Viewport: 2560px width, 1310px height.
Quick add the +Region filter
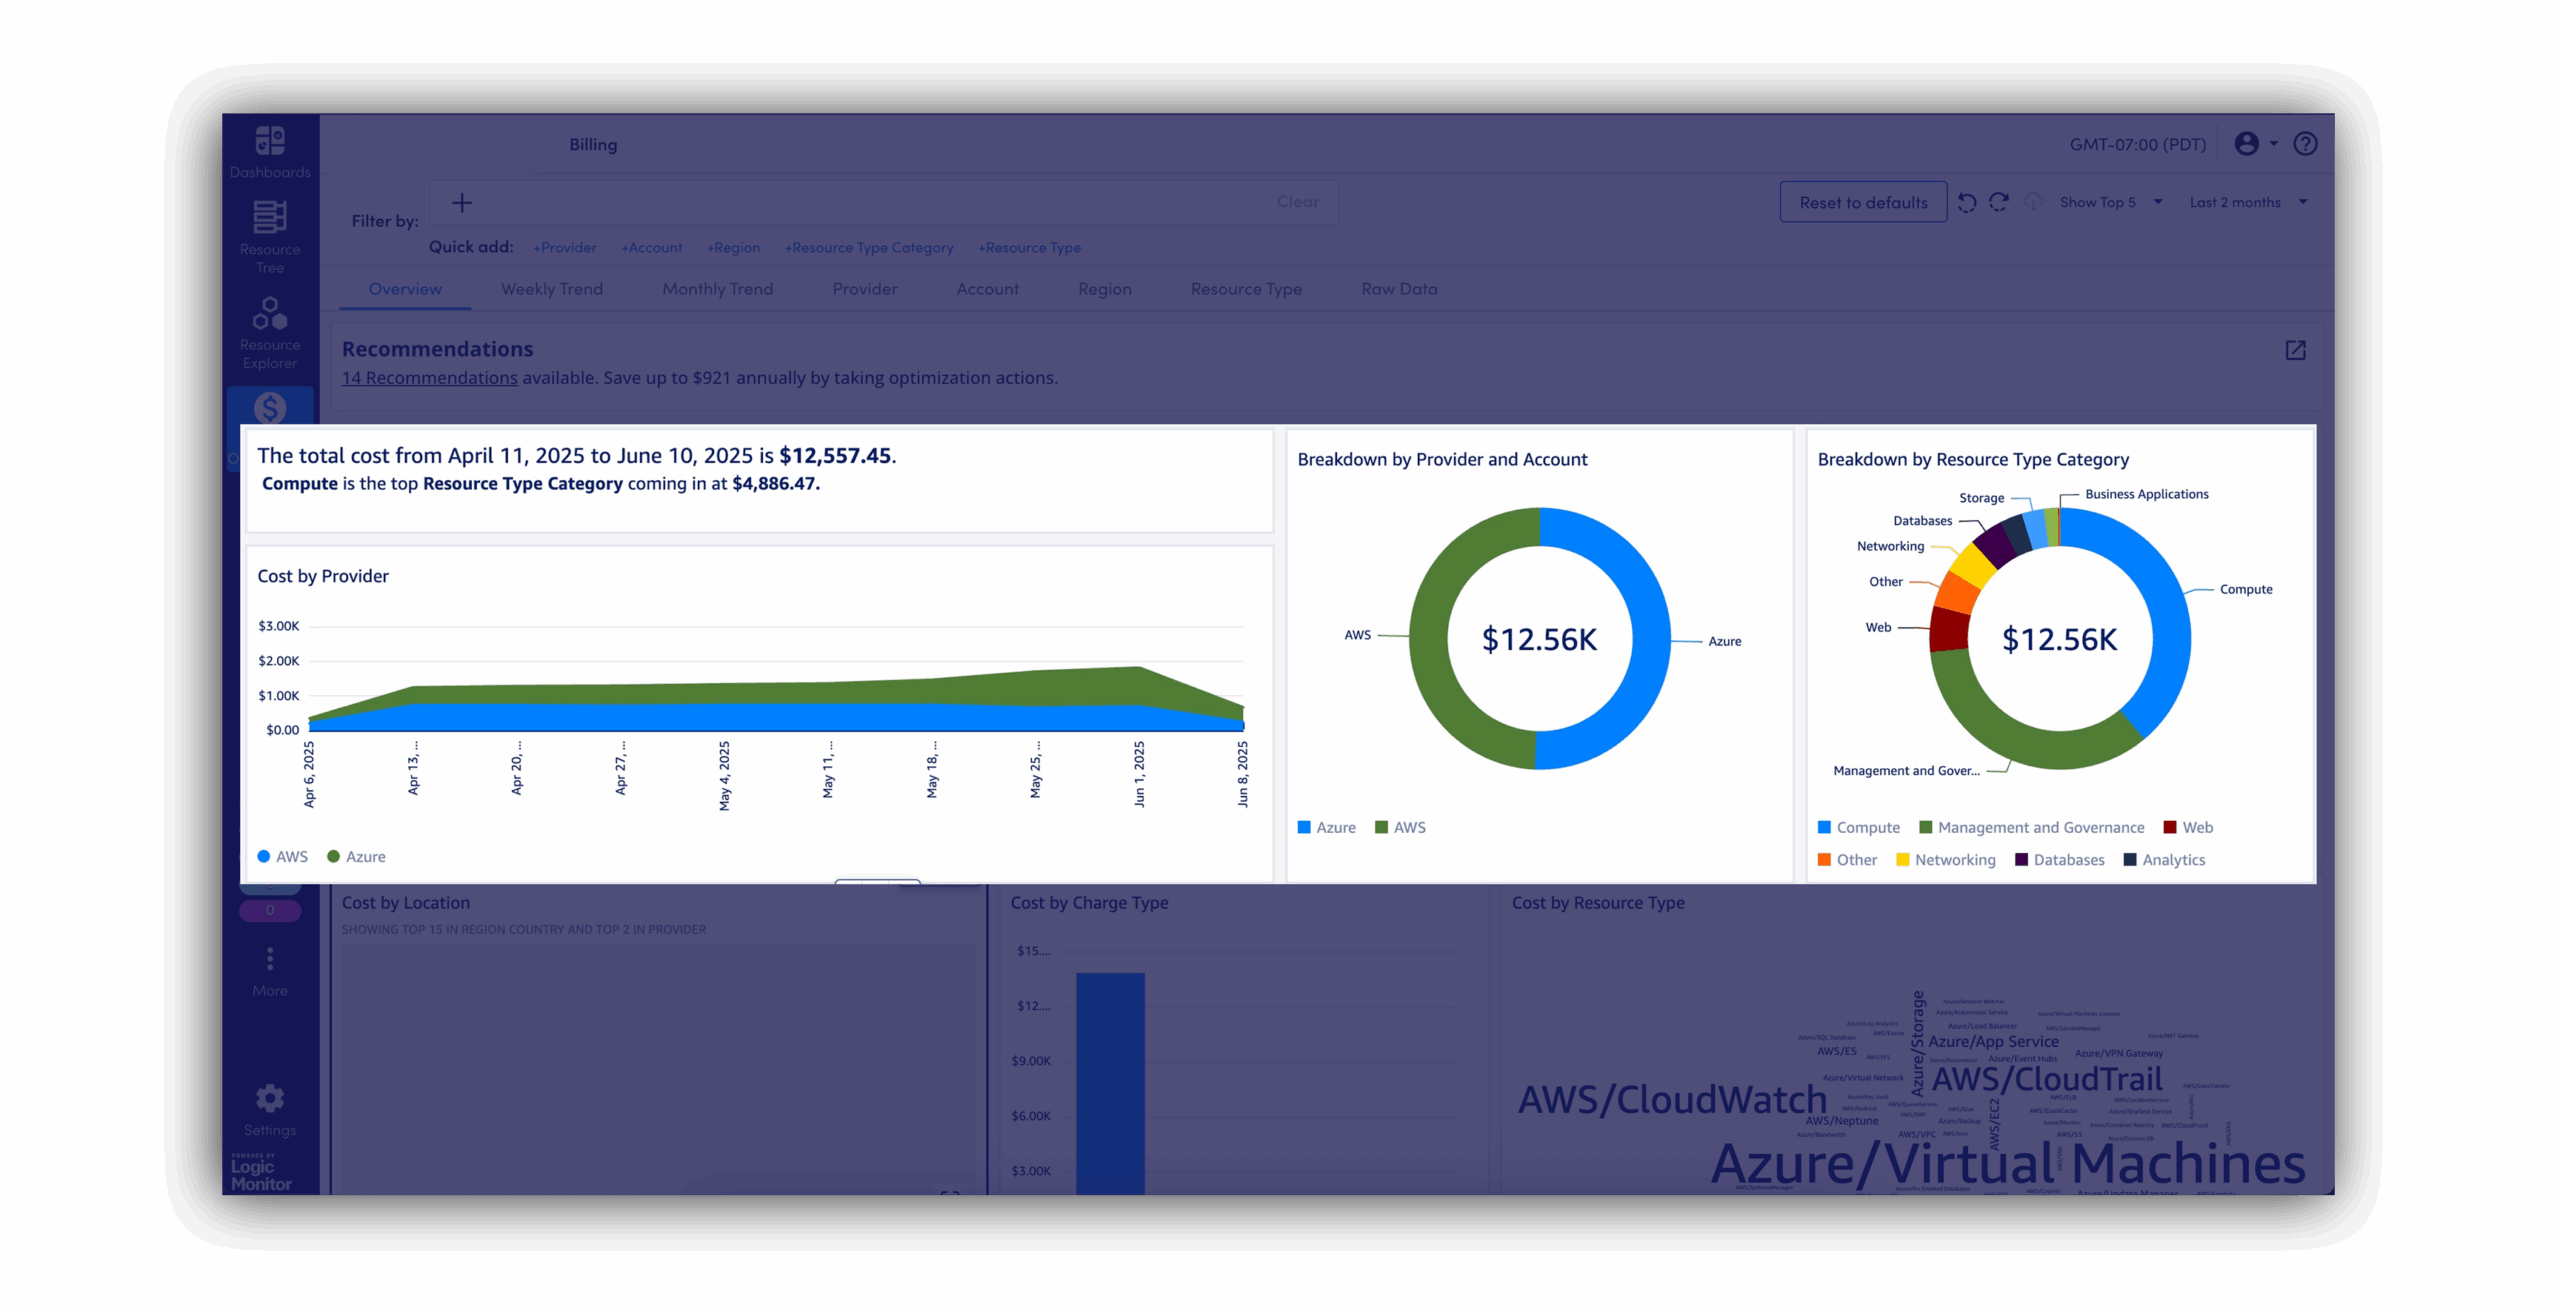pos(734,248)
